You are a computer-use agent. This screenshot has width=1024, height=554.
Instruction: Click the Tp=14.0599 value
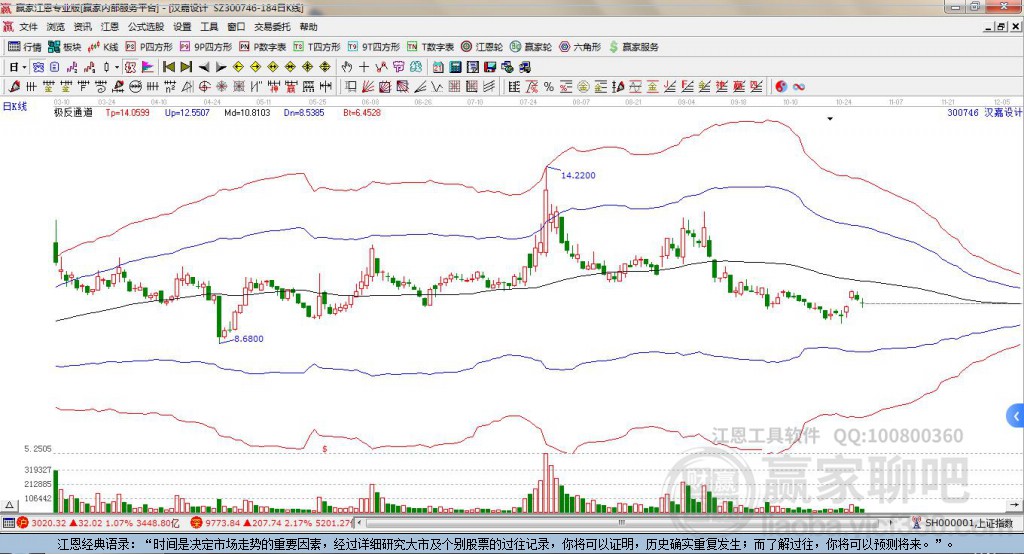pyautogui.click(x=127, y=112)
